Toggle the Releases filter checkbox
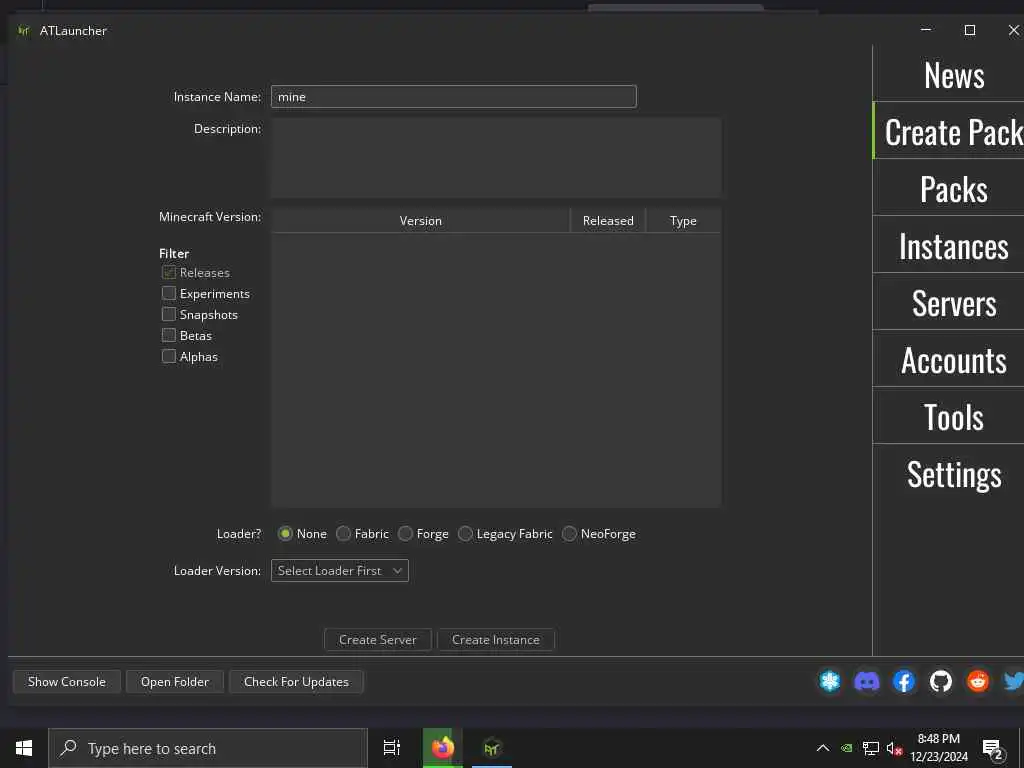Image resolution: width=1024 pixels, height=768 pixels. pos(168,272)
